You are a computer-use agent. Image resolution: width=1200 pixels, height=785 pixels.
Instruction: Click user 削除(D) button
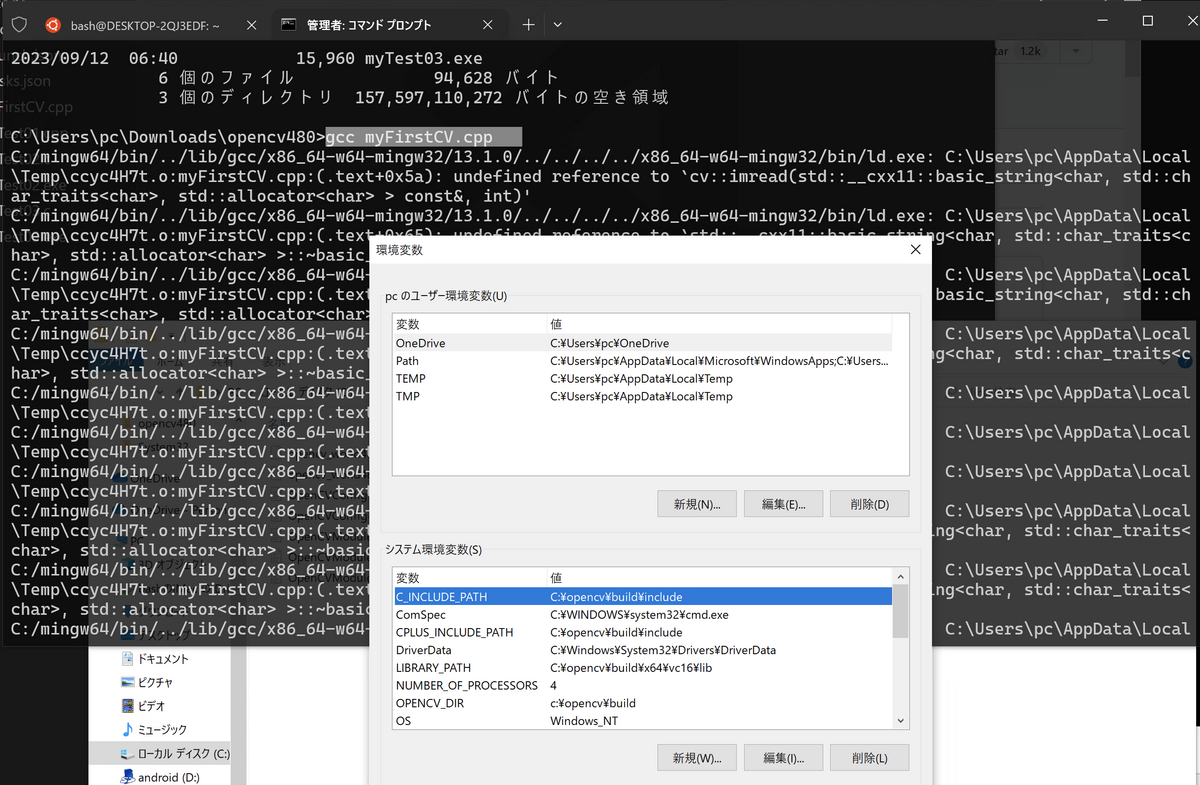click(869, 504)
